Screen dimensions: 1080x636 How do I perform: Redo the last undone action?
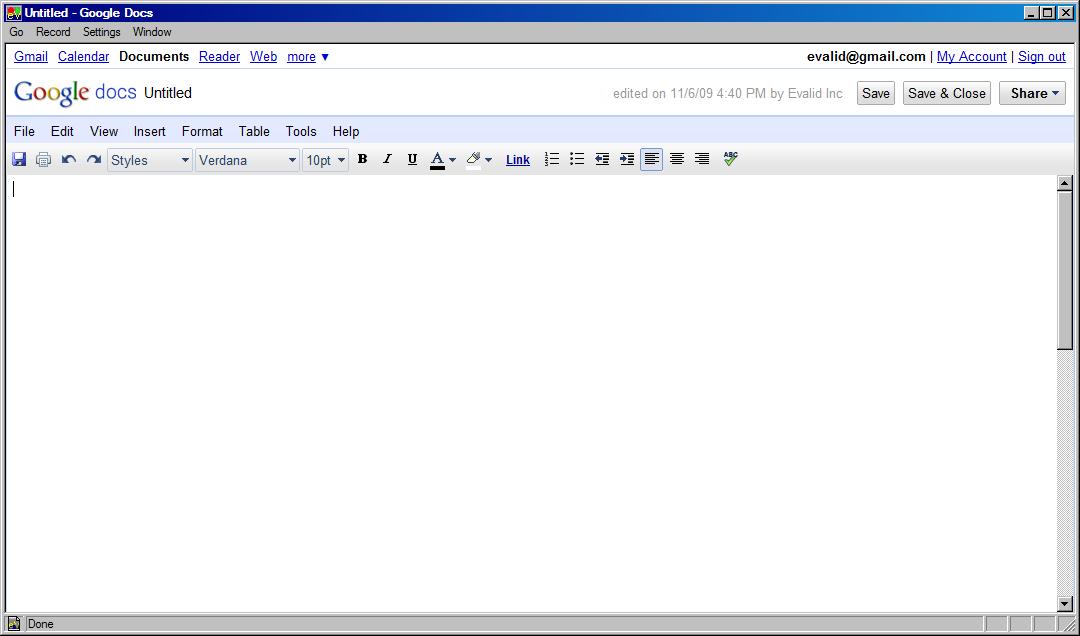pos(94,160)
